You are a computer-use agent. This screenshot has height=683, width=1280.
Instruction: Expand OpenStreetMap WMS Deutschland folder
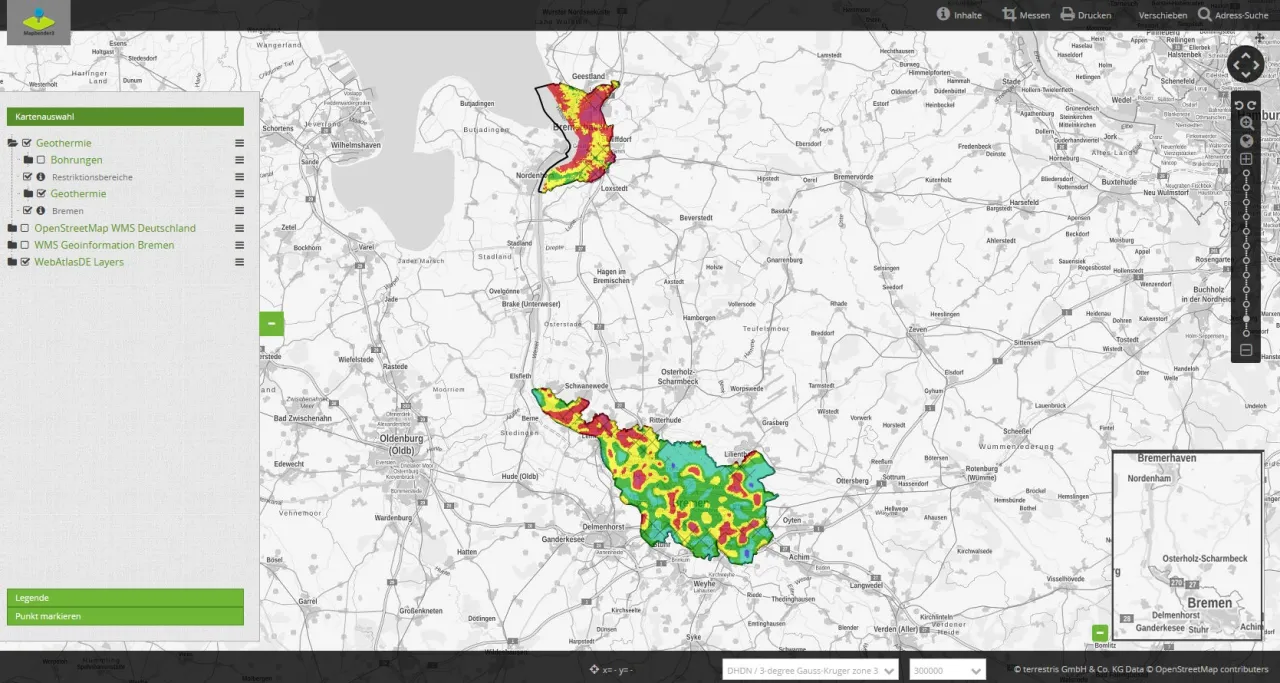point(12,228)
